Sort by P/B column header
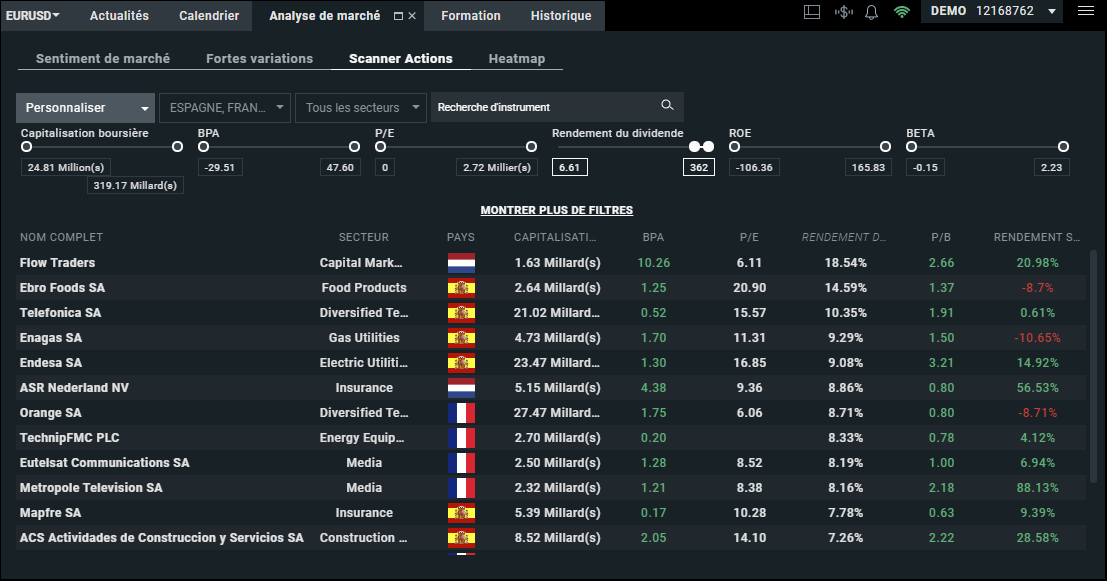Screen dimensions: 1107x581 [x=941, y=237]
